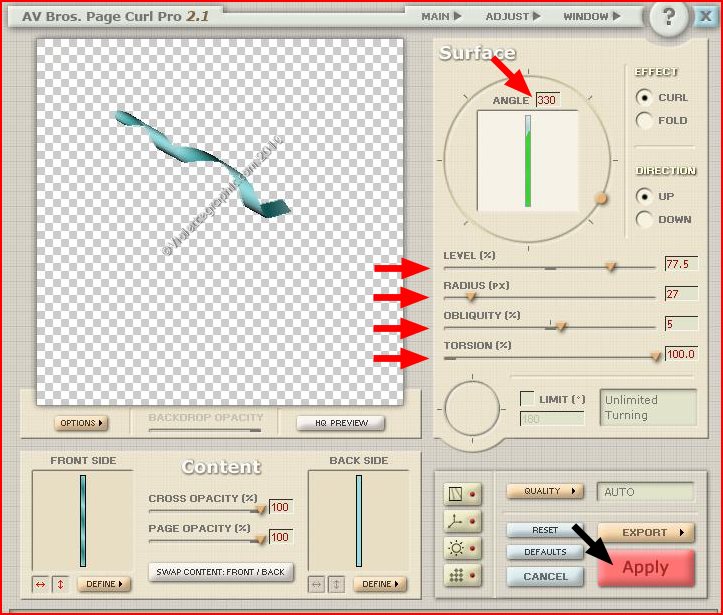The image size is (723, 615).
Task: Enable the Limit checkbox
Action: pos(527,399)
